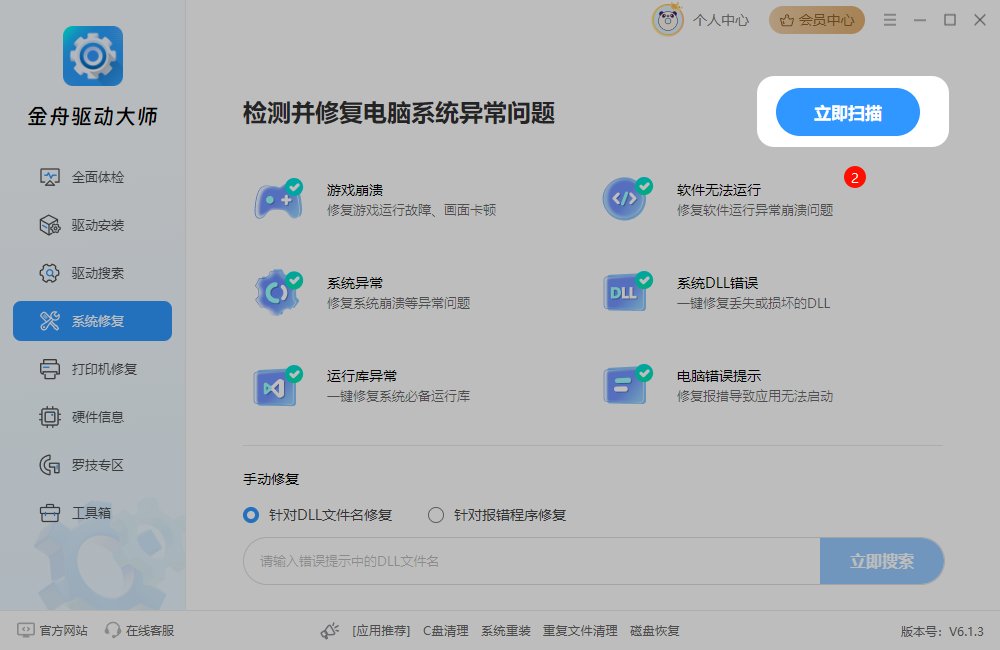Click the 金舟驱动大师 gear logo

[x=93, y=56]
